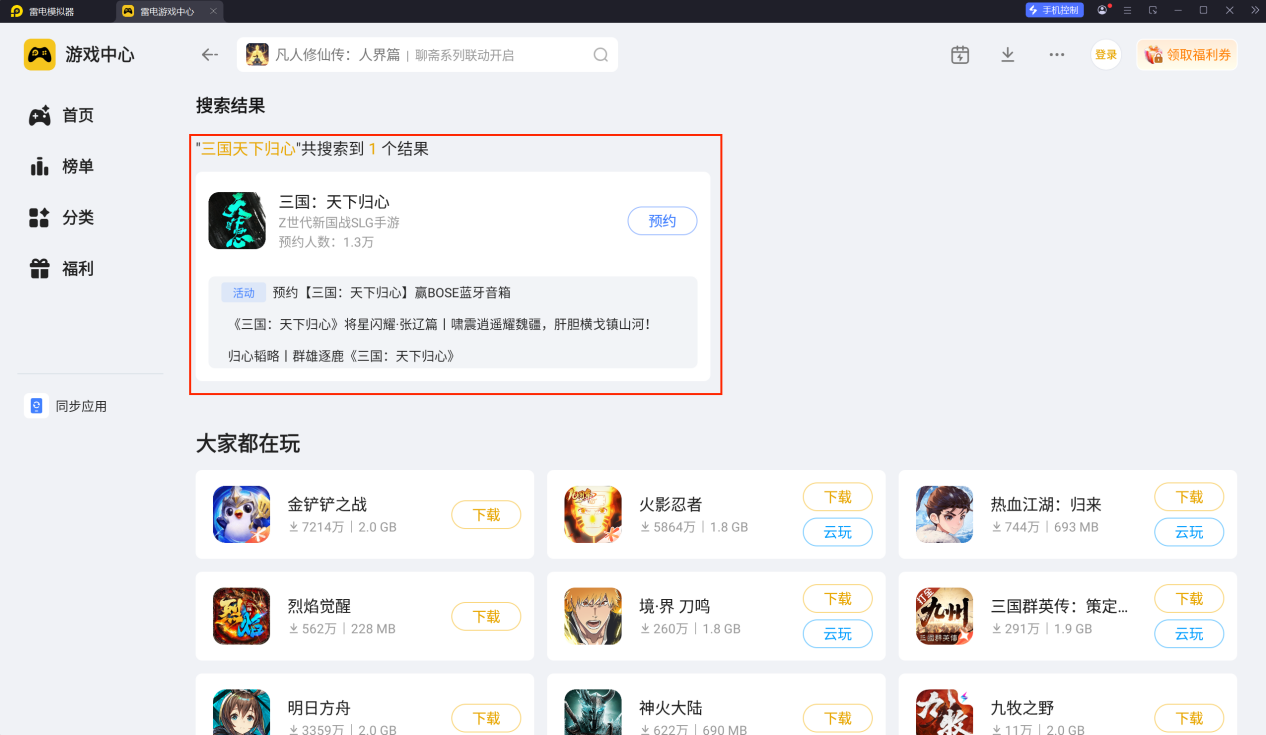Download 神火大陆
1266x735 pixels.
point(838,718)
